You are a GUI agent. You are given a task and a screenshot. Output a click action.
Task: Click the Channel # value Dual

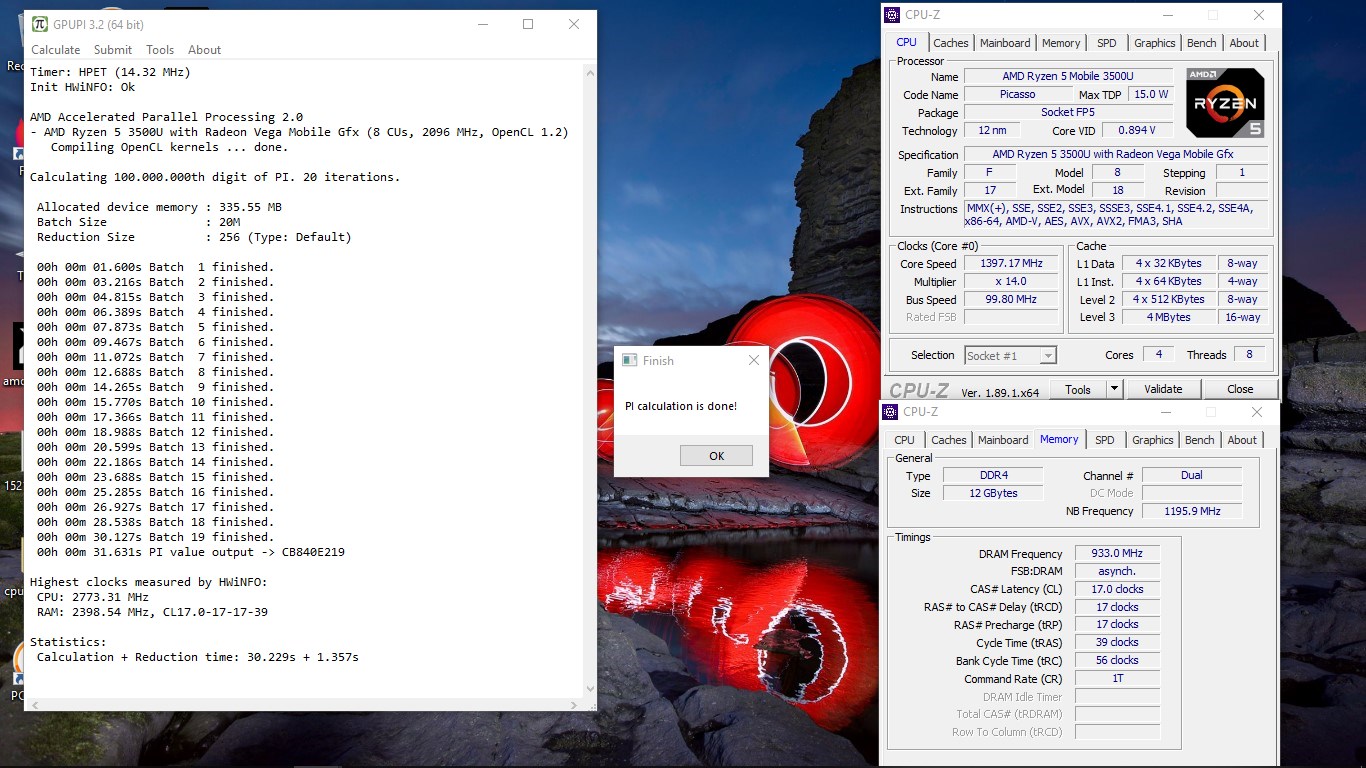[1192, 476]
